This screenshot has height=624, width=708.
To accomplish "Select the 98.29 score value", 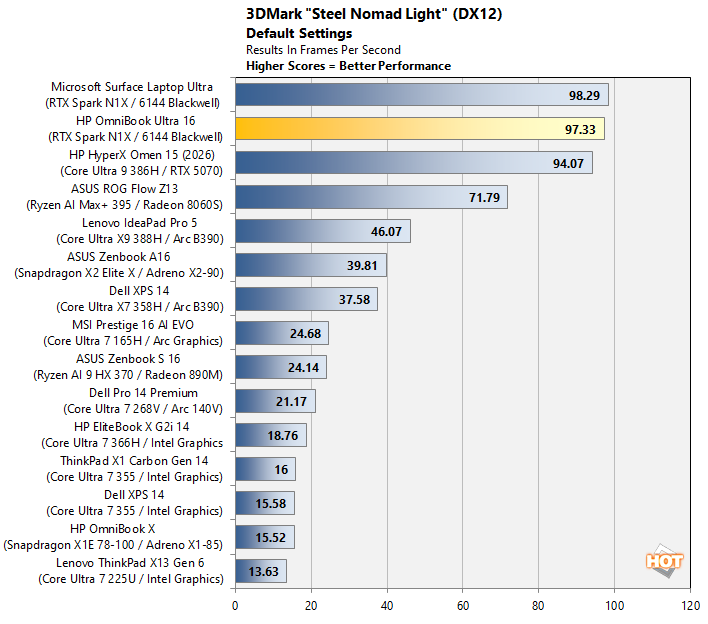I will 584,96.
